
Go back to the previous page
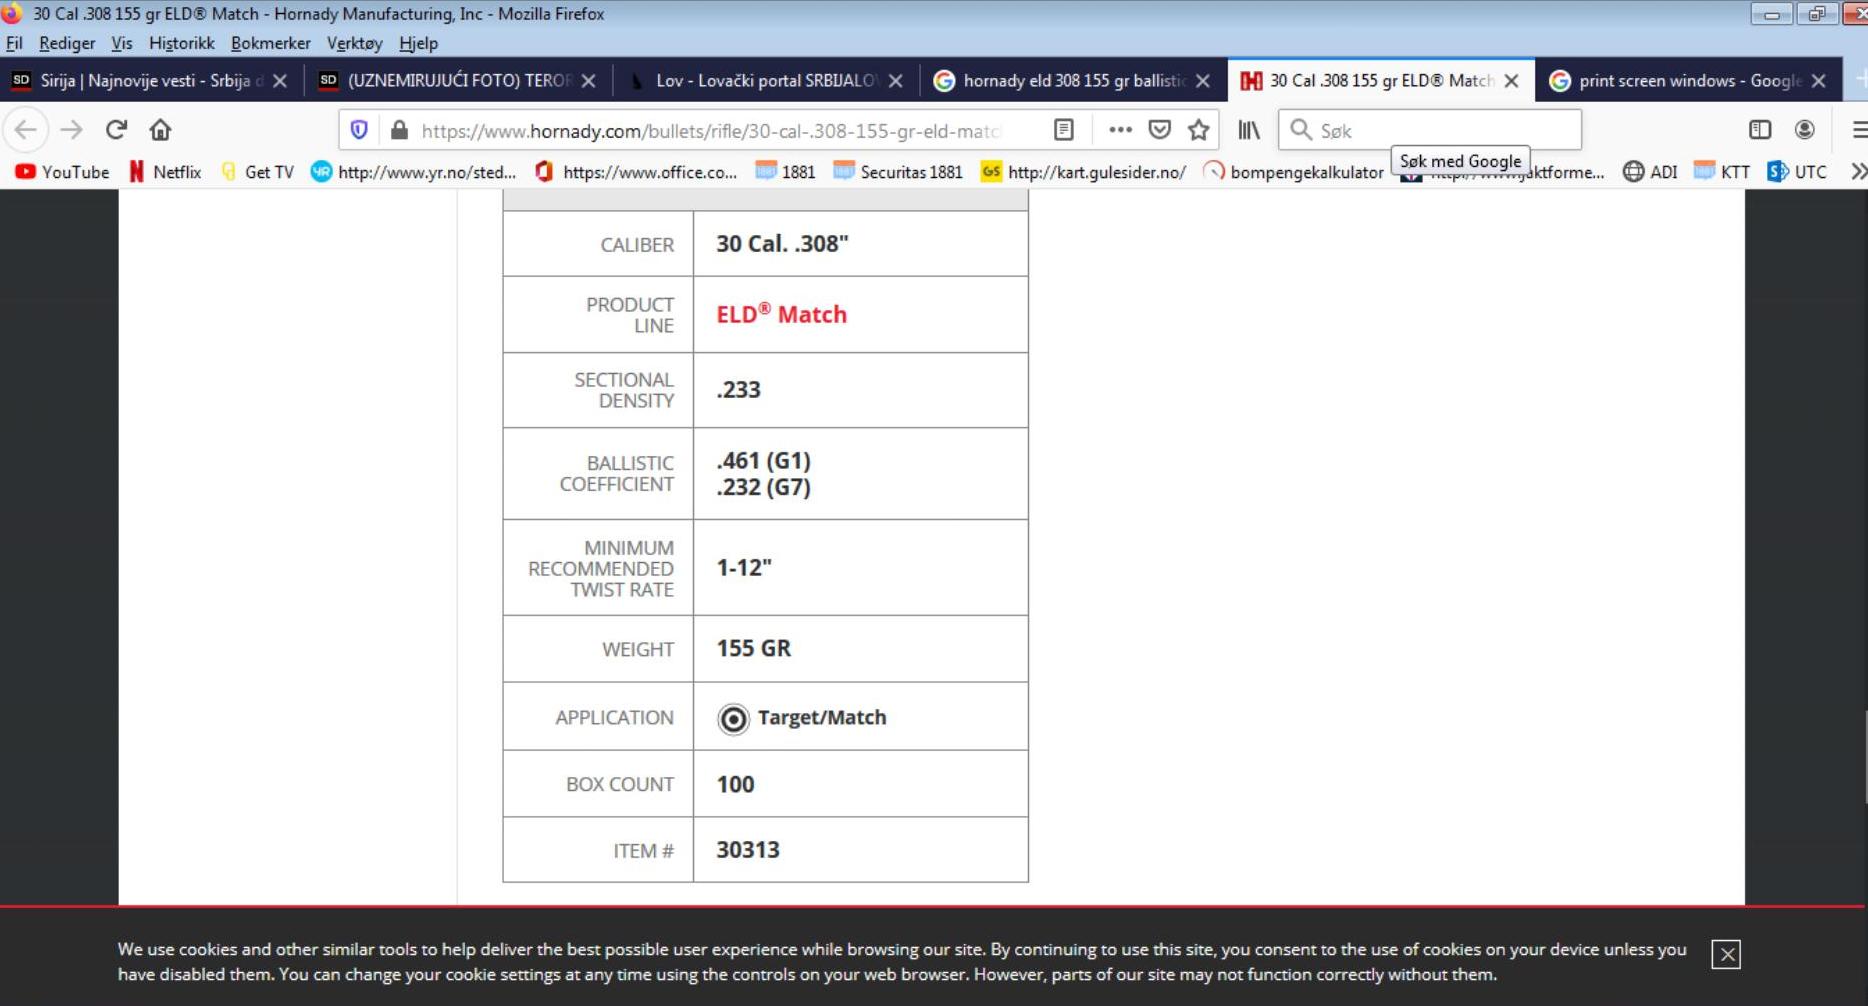coord(26,130)
